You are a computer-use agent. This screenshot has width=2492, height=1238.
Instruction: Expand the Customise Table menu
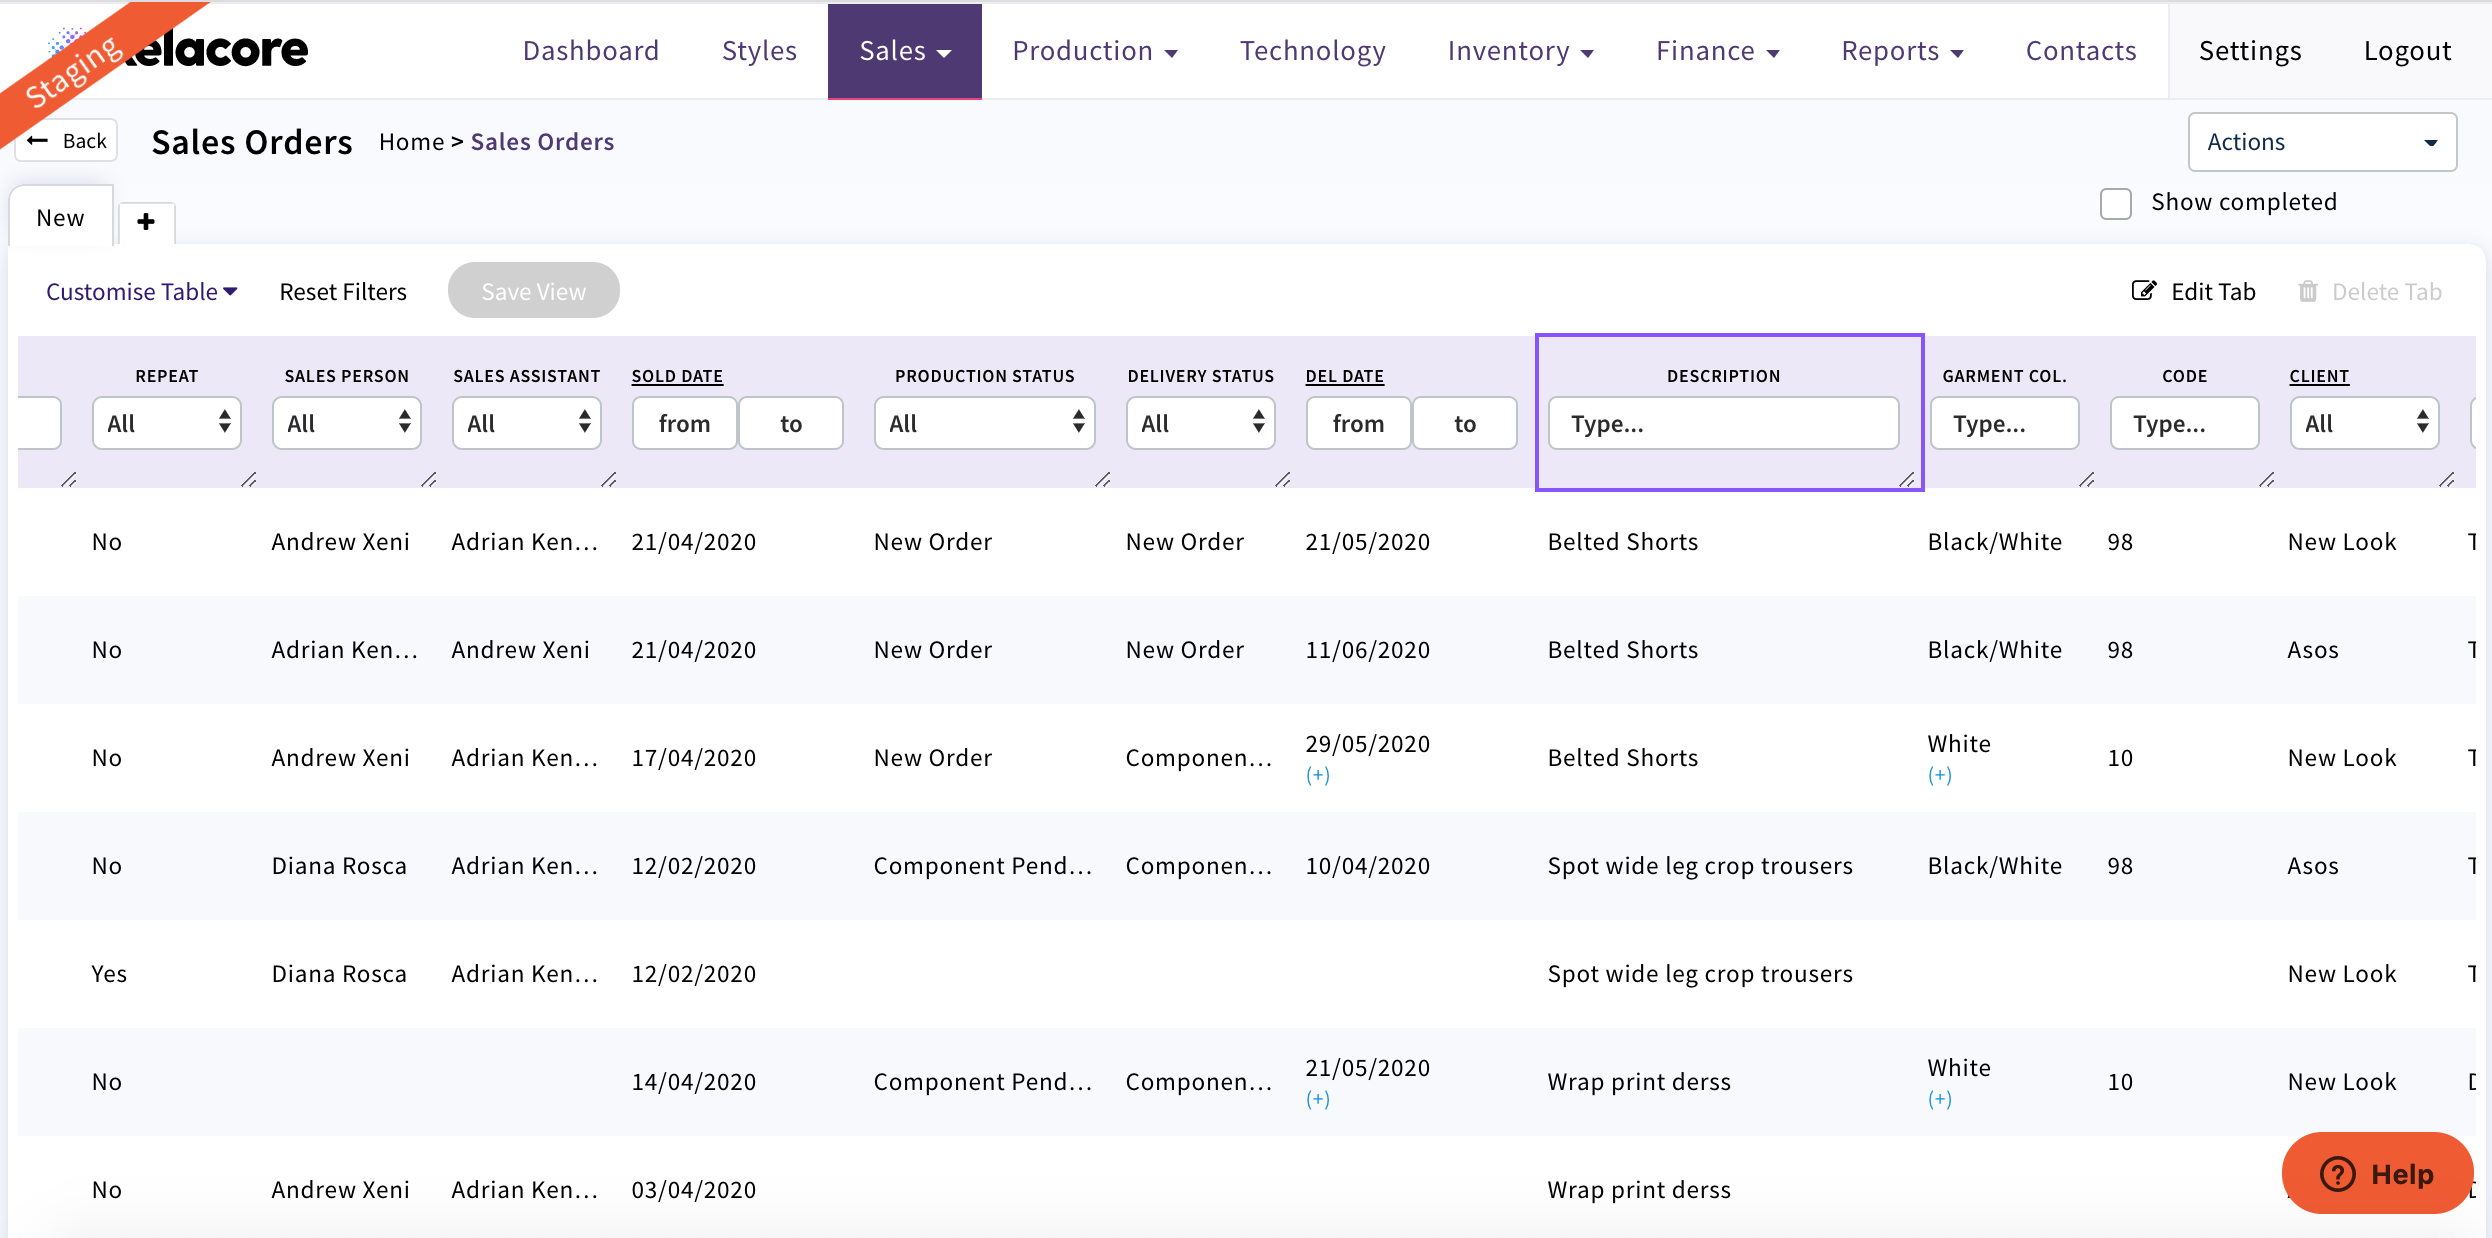point(141,291)
